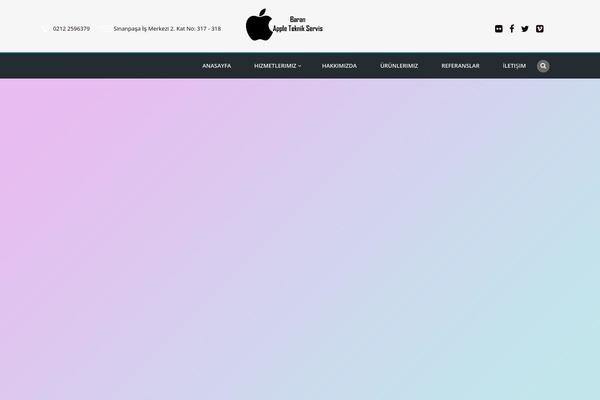
Task: Open the İLETIŞIM page
Action: click(x=514, y=66)
